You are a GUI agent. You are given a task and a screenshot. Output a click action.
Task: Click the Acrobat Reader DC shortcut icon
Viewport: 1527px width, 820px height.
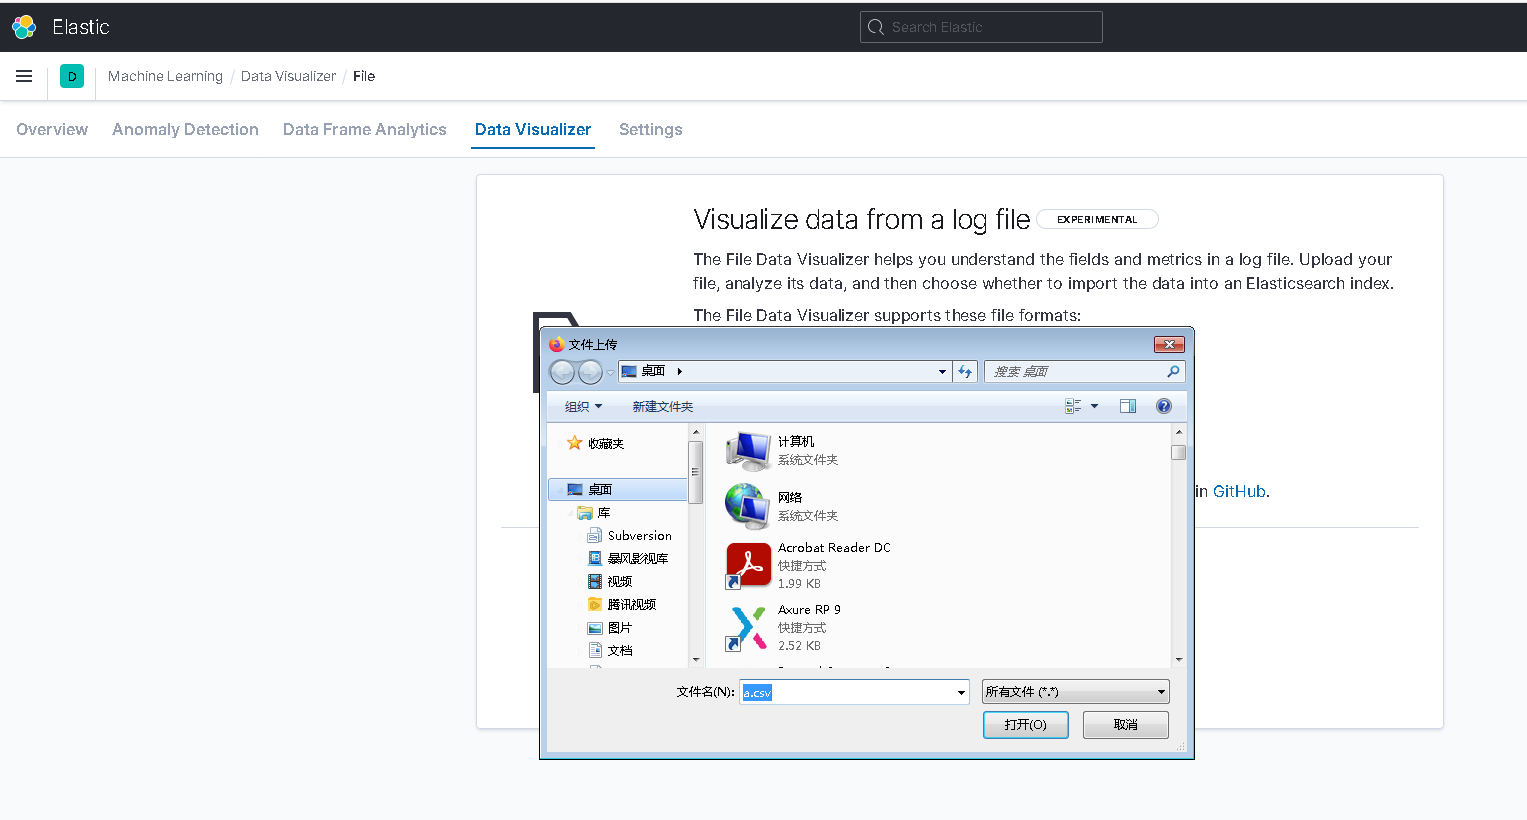pyautogui.click(x=748, y=565)
